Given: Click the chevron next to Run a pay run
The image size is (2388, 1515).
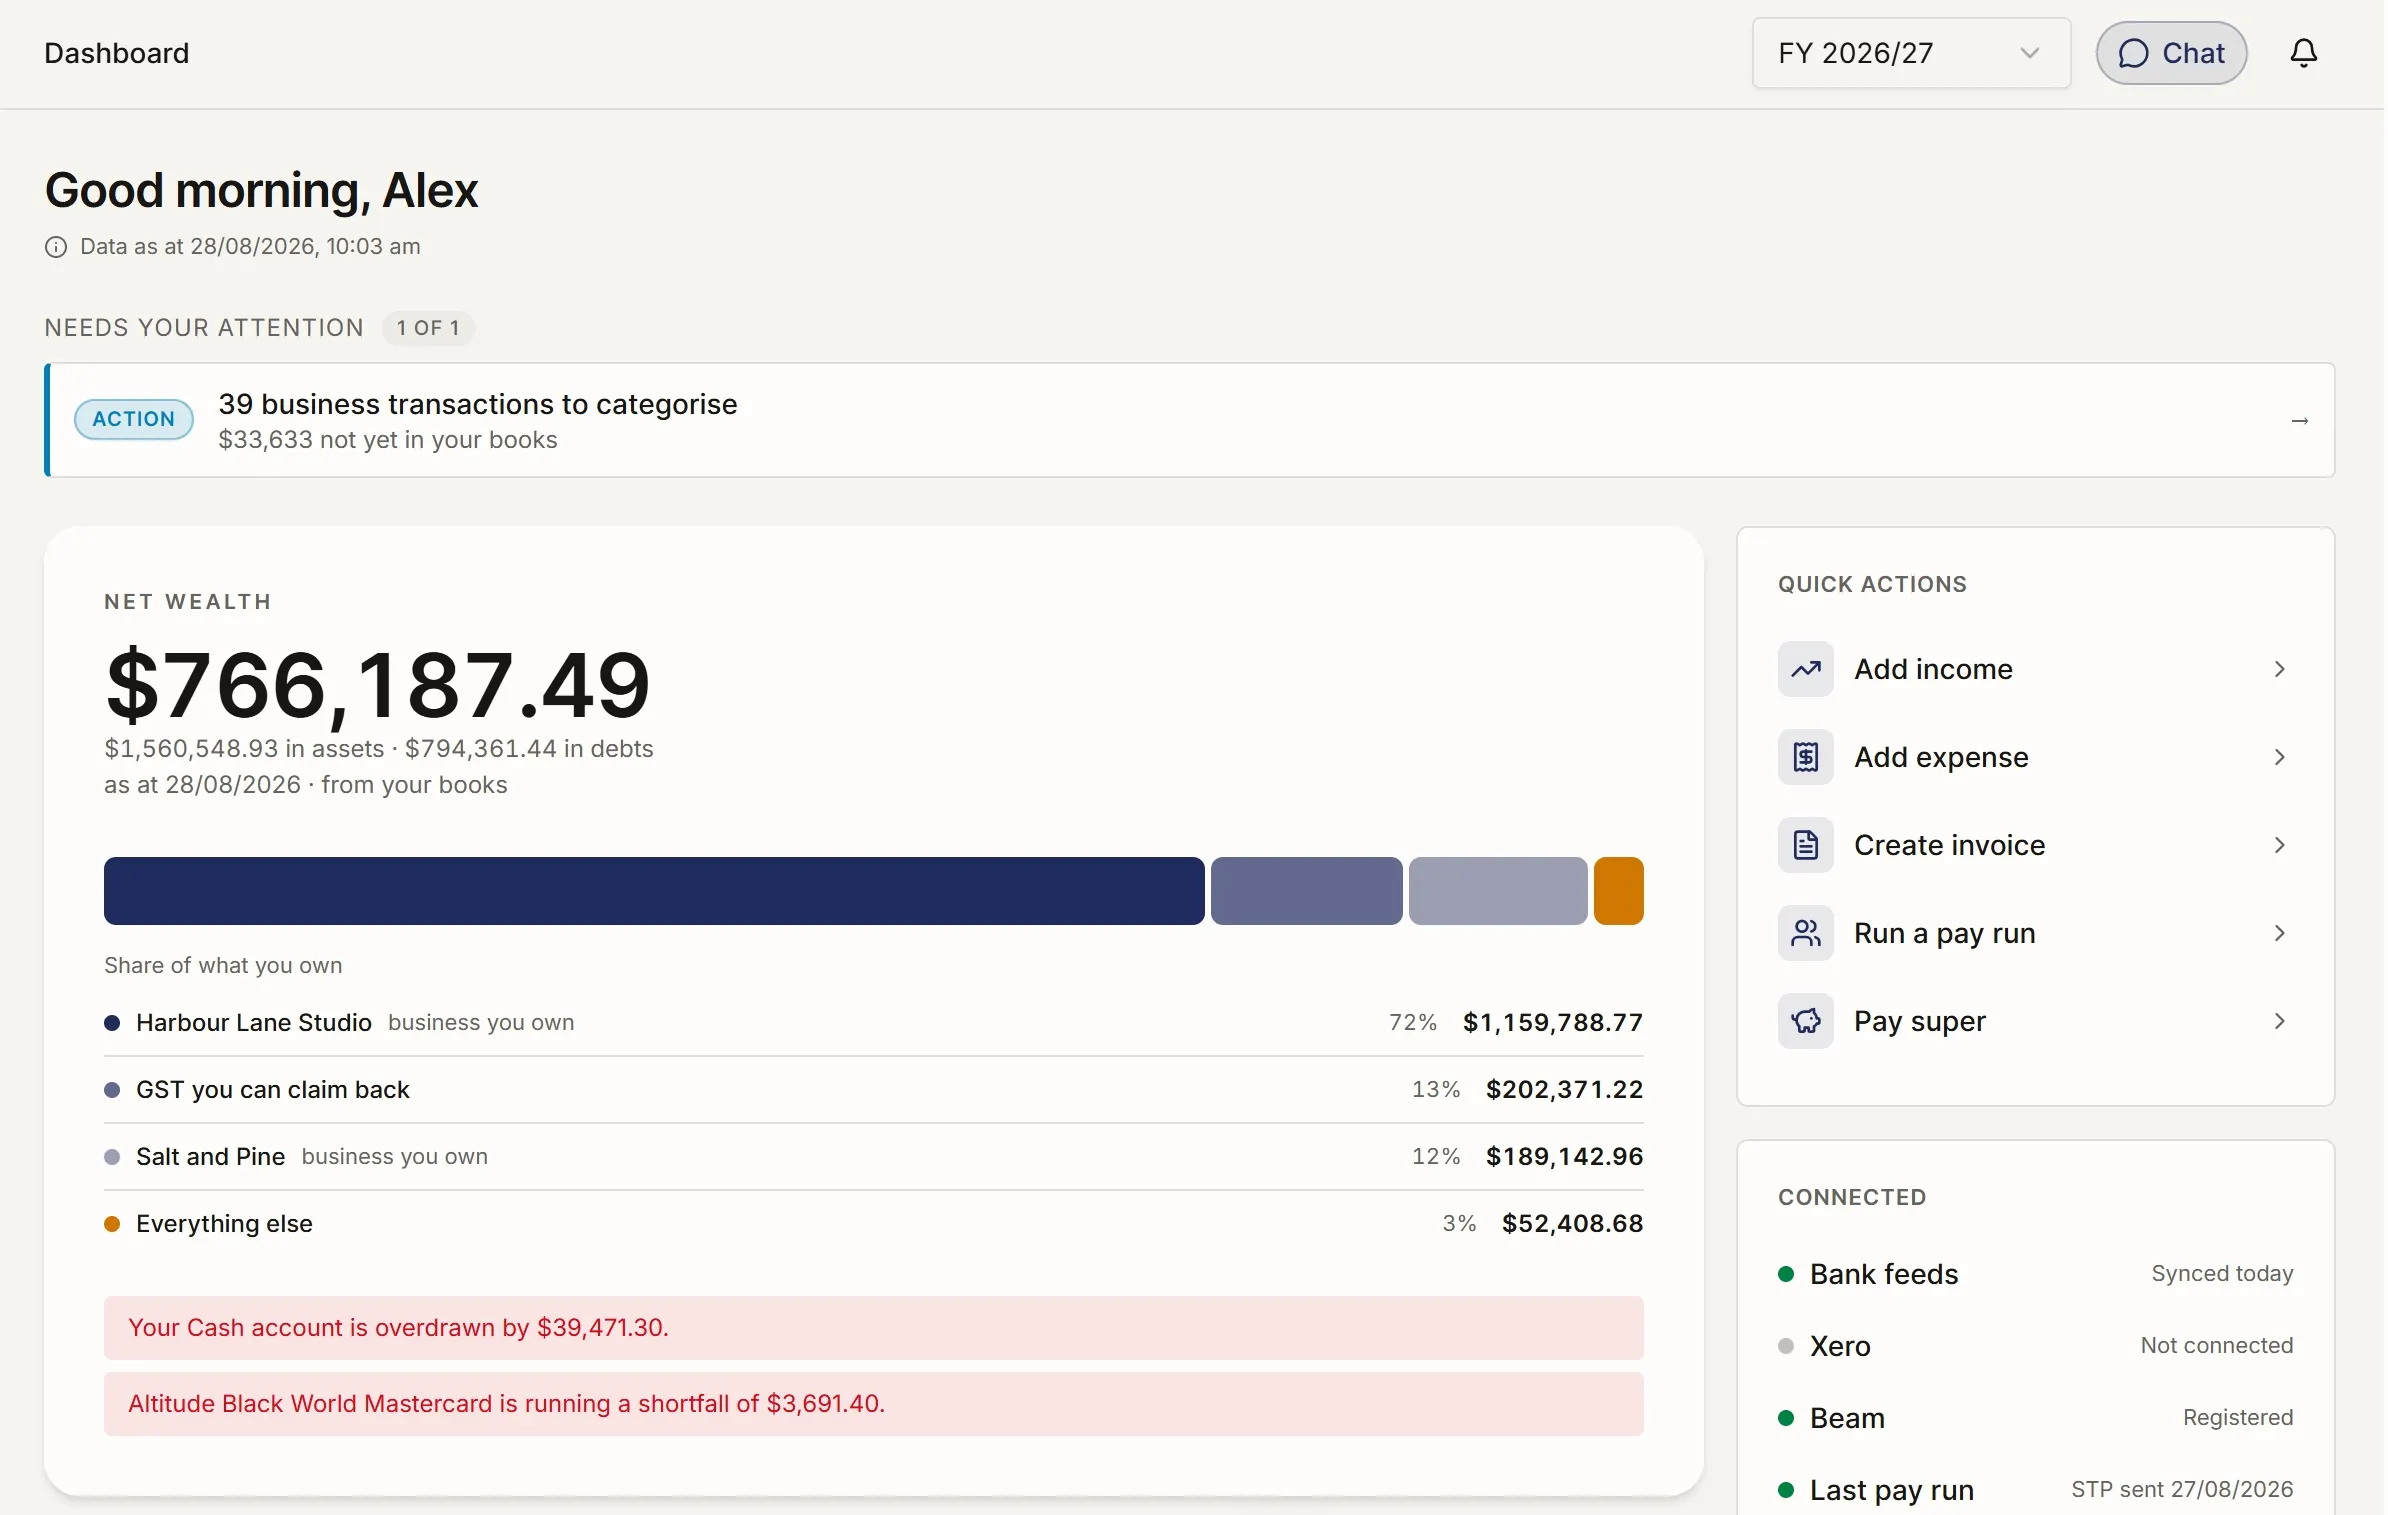Looking at the screenshot, I should pyautogui.click(x=2279, y=933).
